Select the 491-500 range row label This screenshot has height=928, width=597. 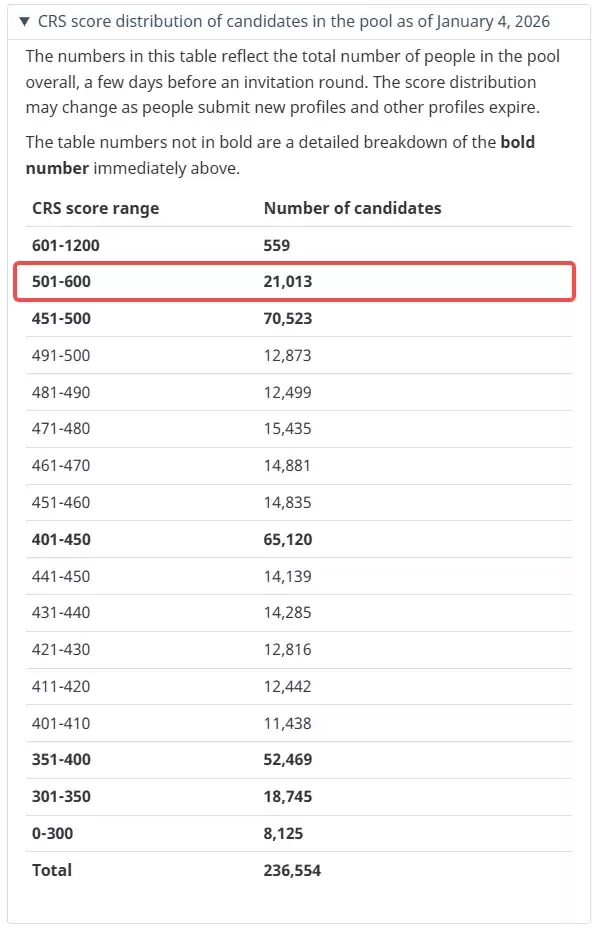61,356
